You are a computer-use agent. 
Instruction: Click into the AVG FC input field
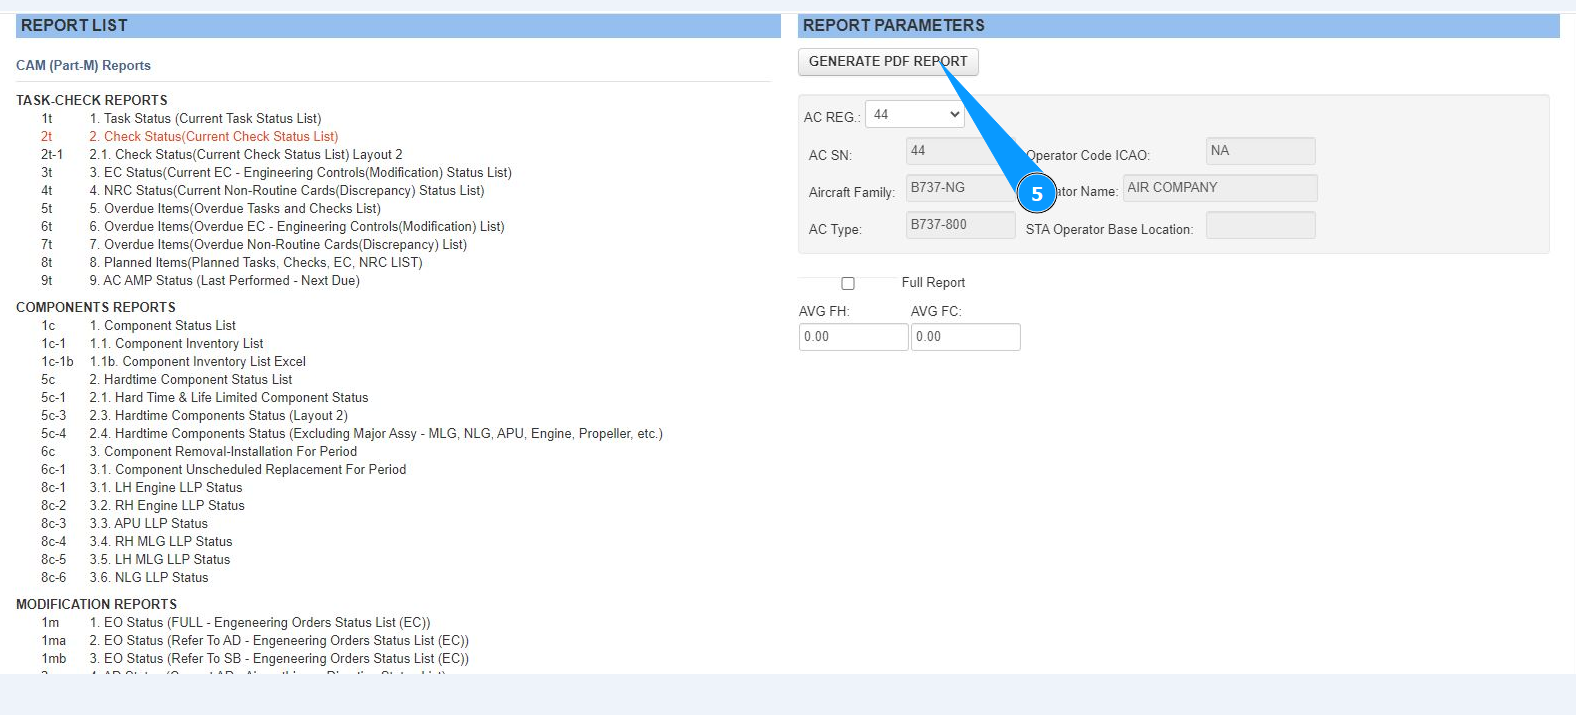tap(966, 337)
